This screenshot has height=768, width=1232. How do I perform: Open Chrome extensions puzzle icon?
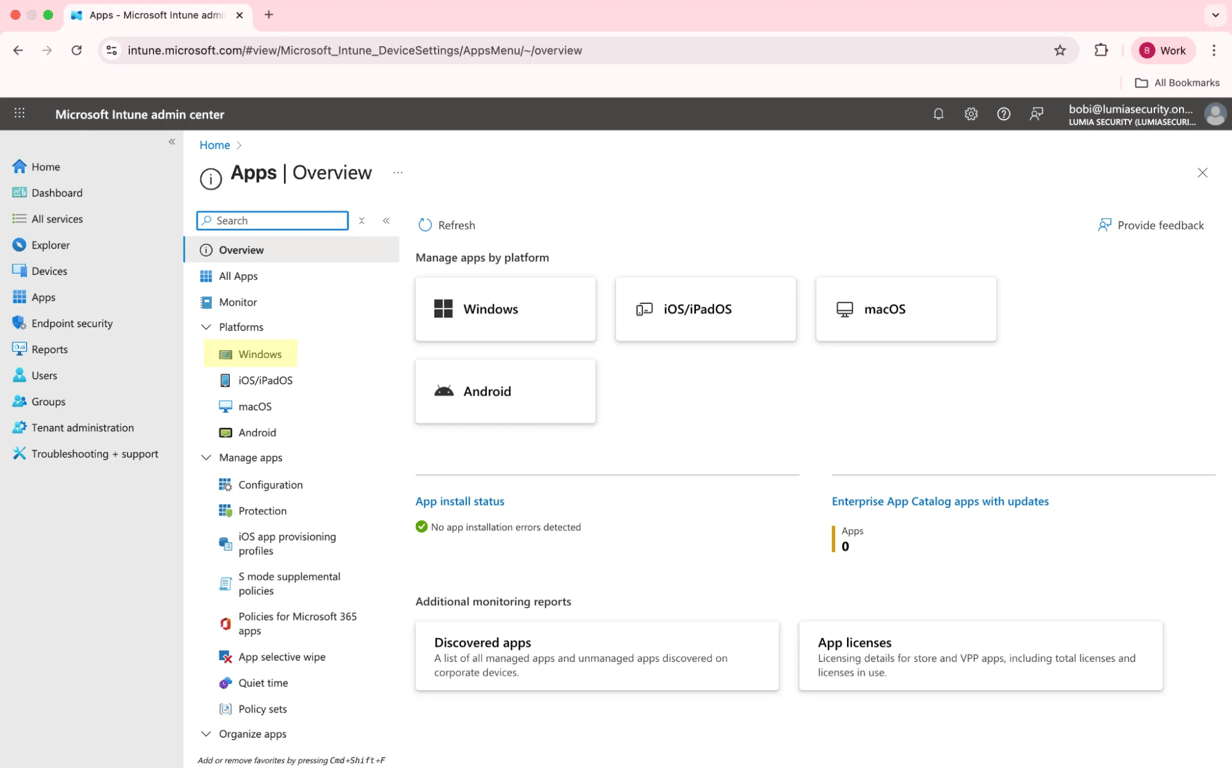1101,50
